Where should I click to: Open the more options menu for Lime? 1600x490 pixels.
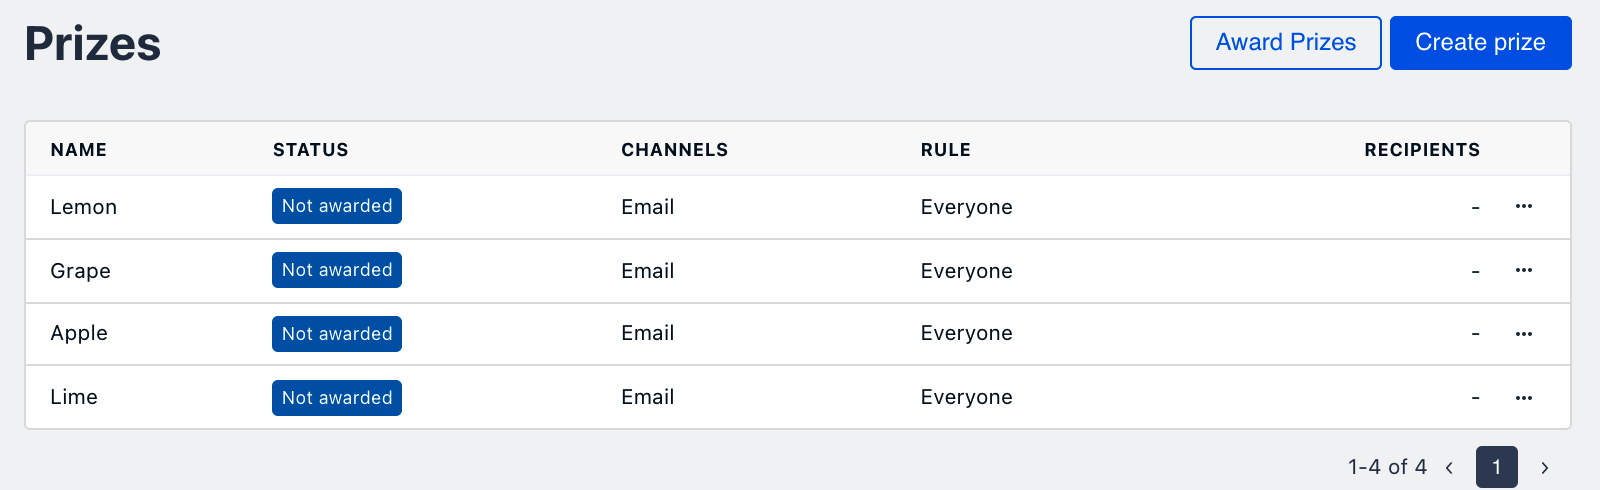pos(1523,398)
